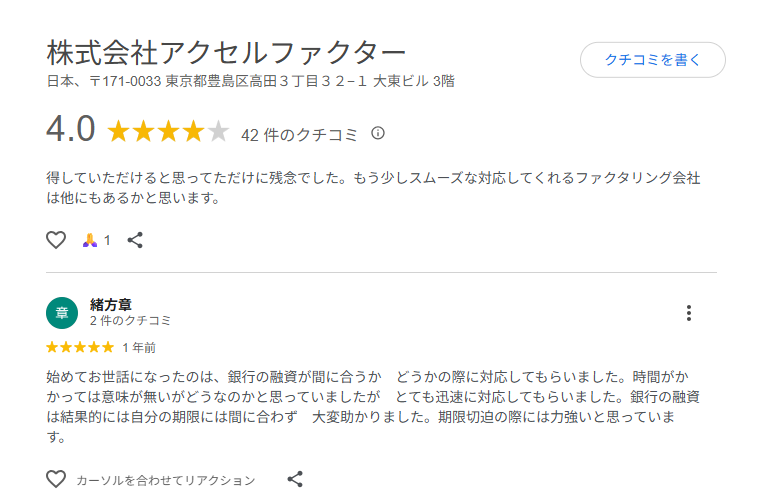Like the top review with the heart icon

click(x=56, y=240)
